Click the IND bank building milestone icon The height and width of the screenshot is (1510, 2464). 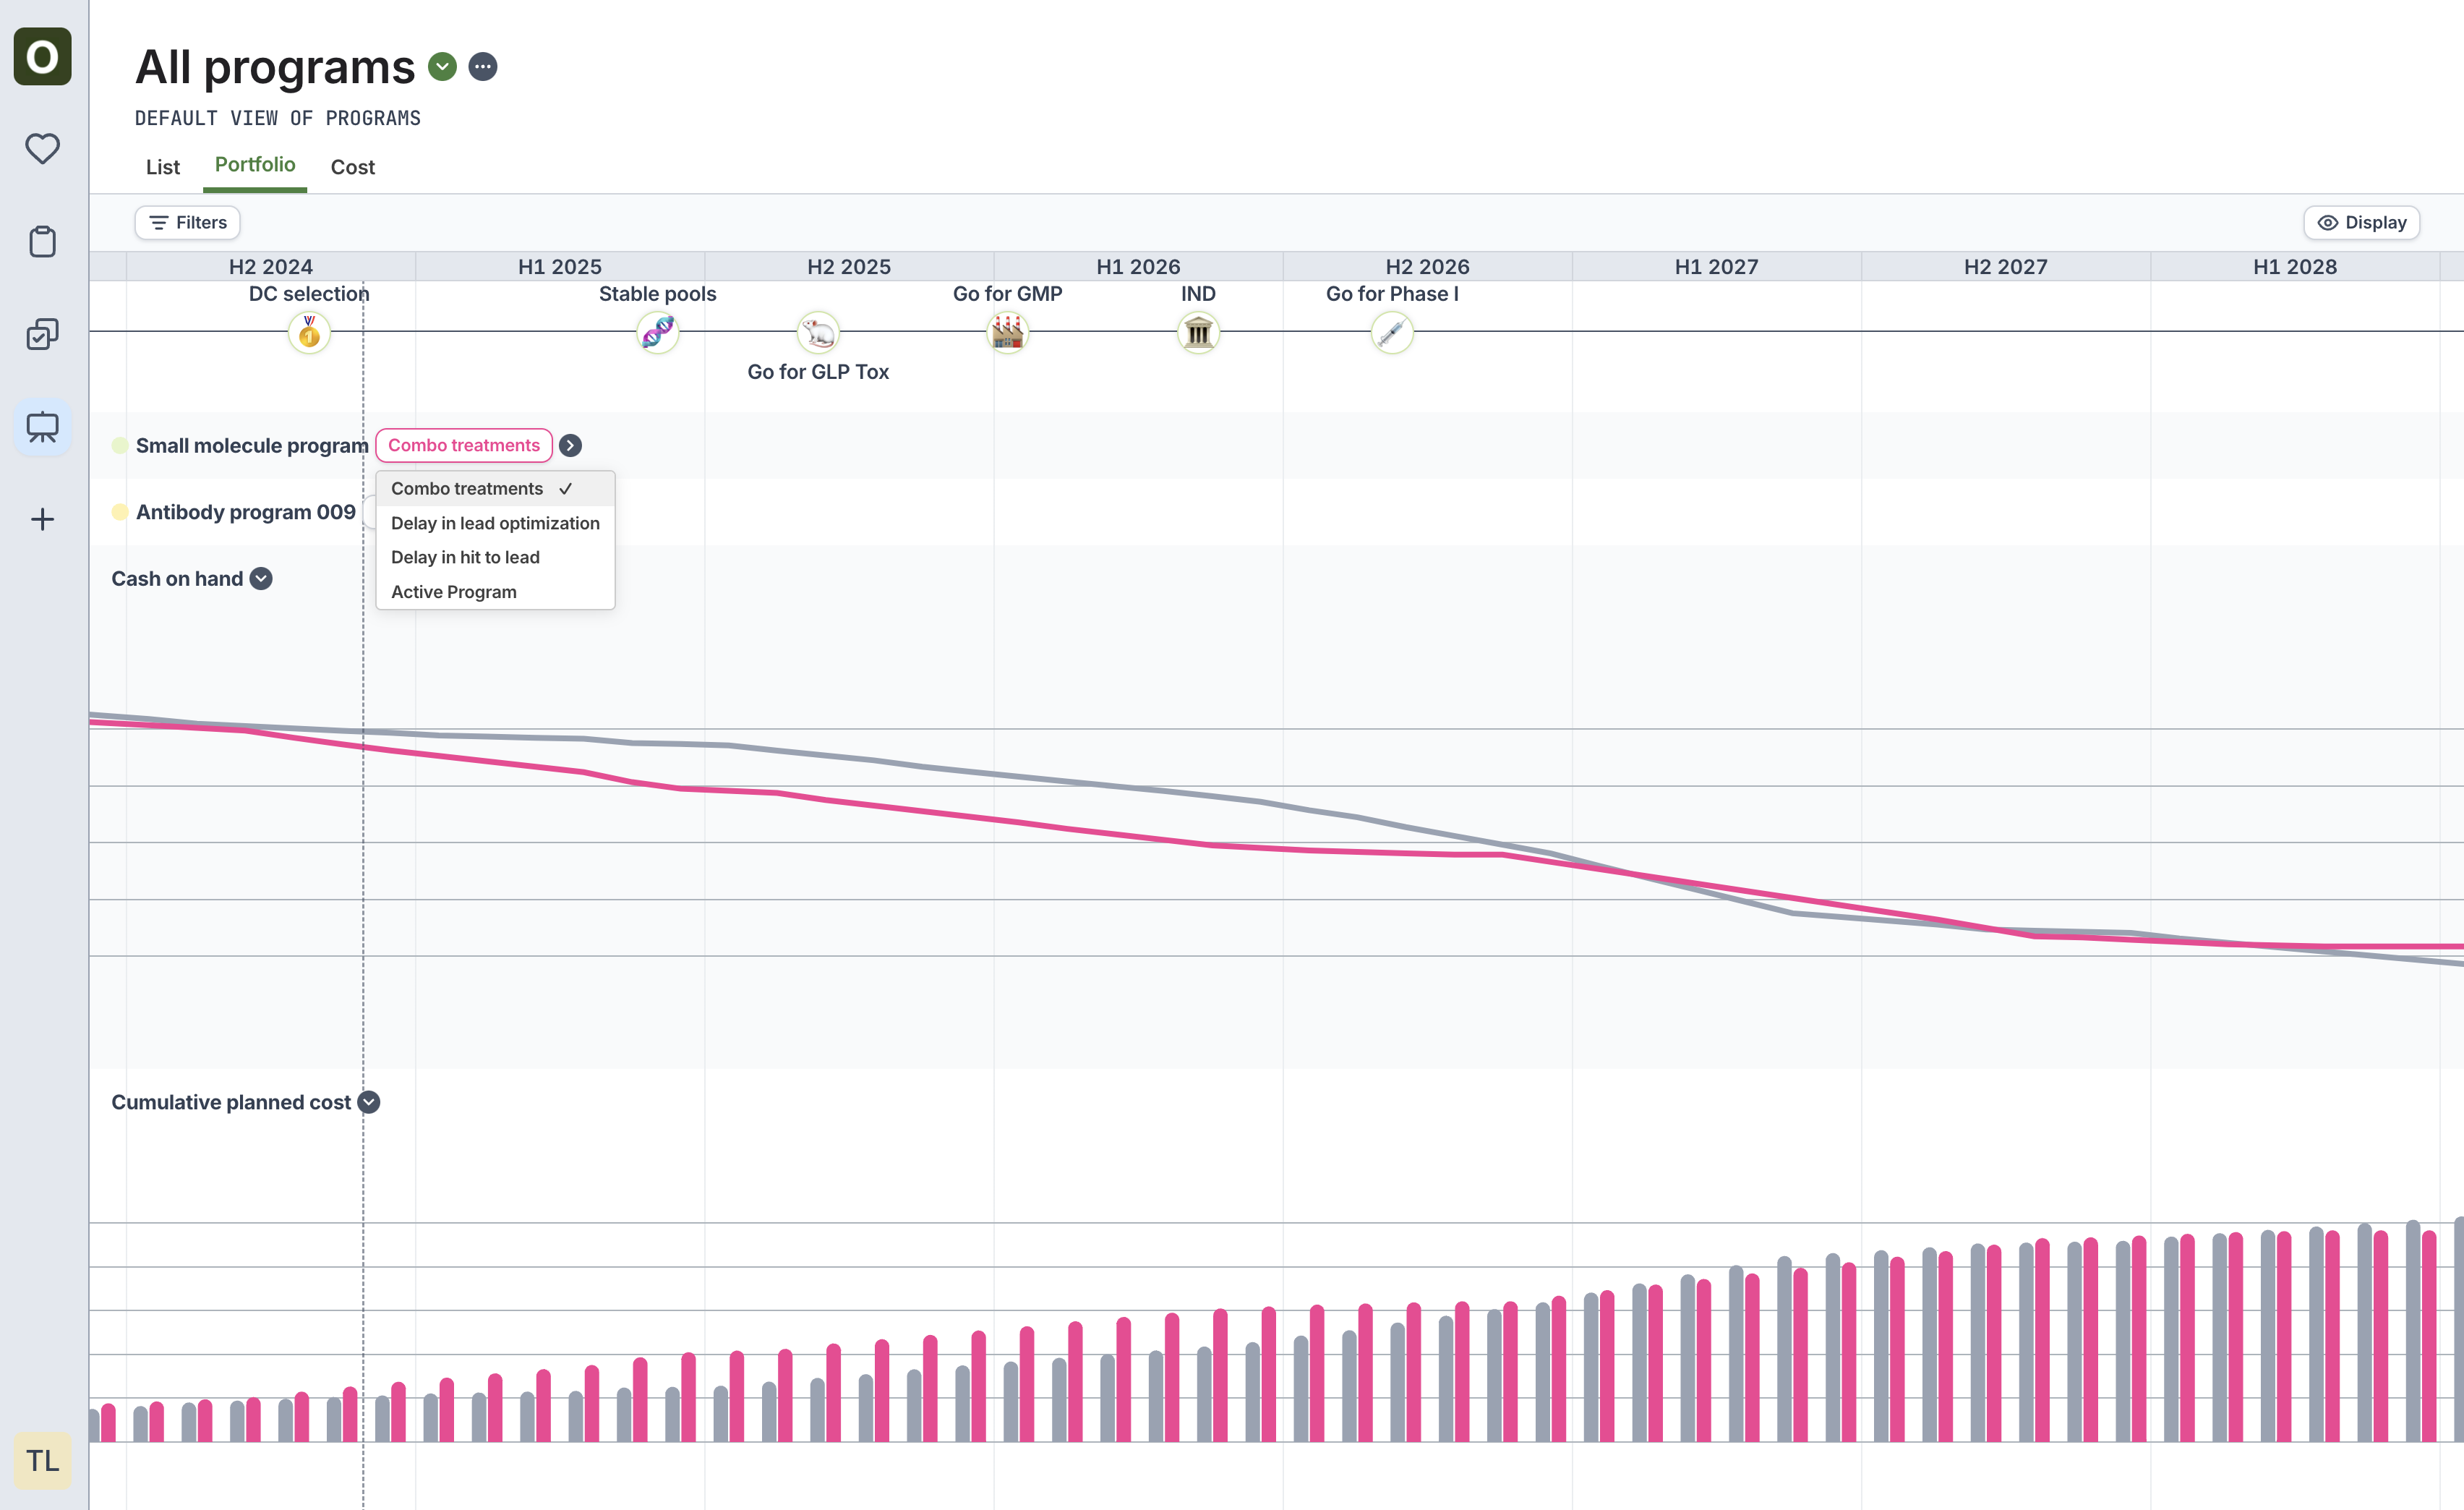(x=1198, y=332)
